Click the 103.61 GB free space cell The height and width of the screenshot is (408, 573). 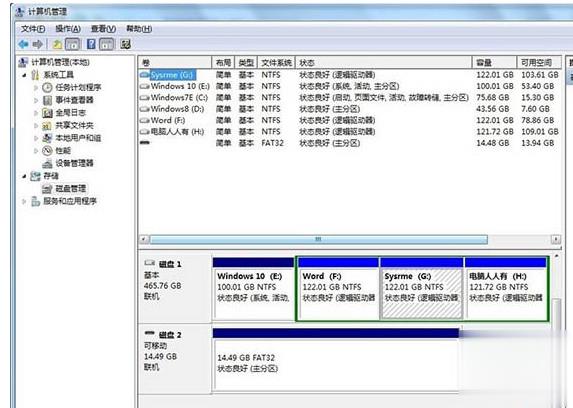pyautogui.click(x=539, y=75)
